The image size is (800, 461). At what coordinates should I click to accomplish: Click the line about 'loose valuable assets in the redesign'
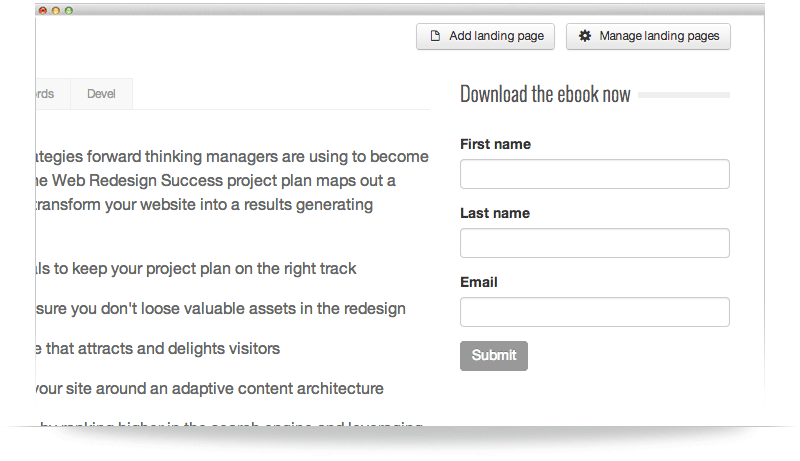(x=220, y=309)
